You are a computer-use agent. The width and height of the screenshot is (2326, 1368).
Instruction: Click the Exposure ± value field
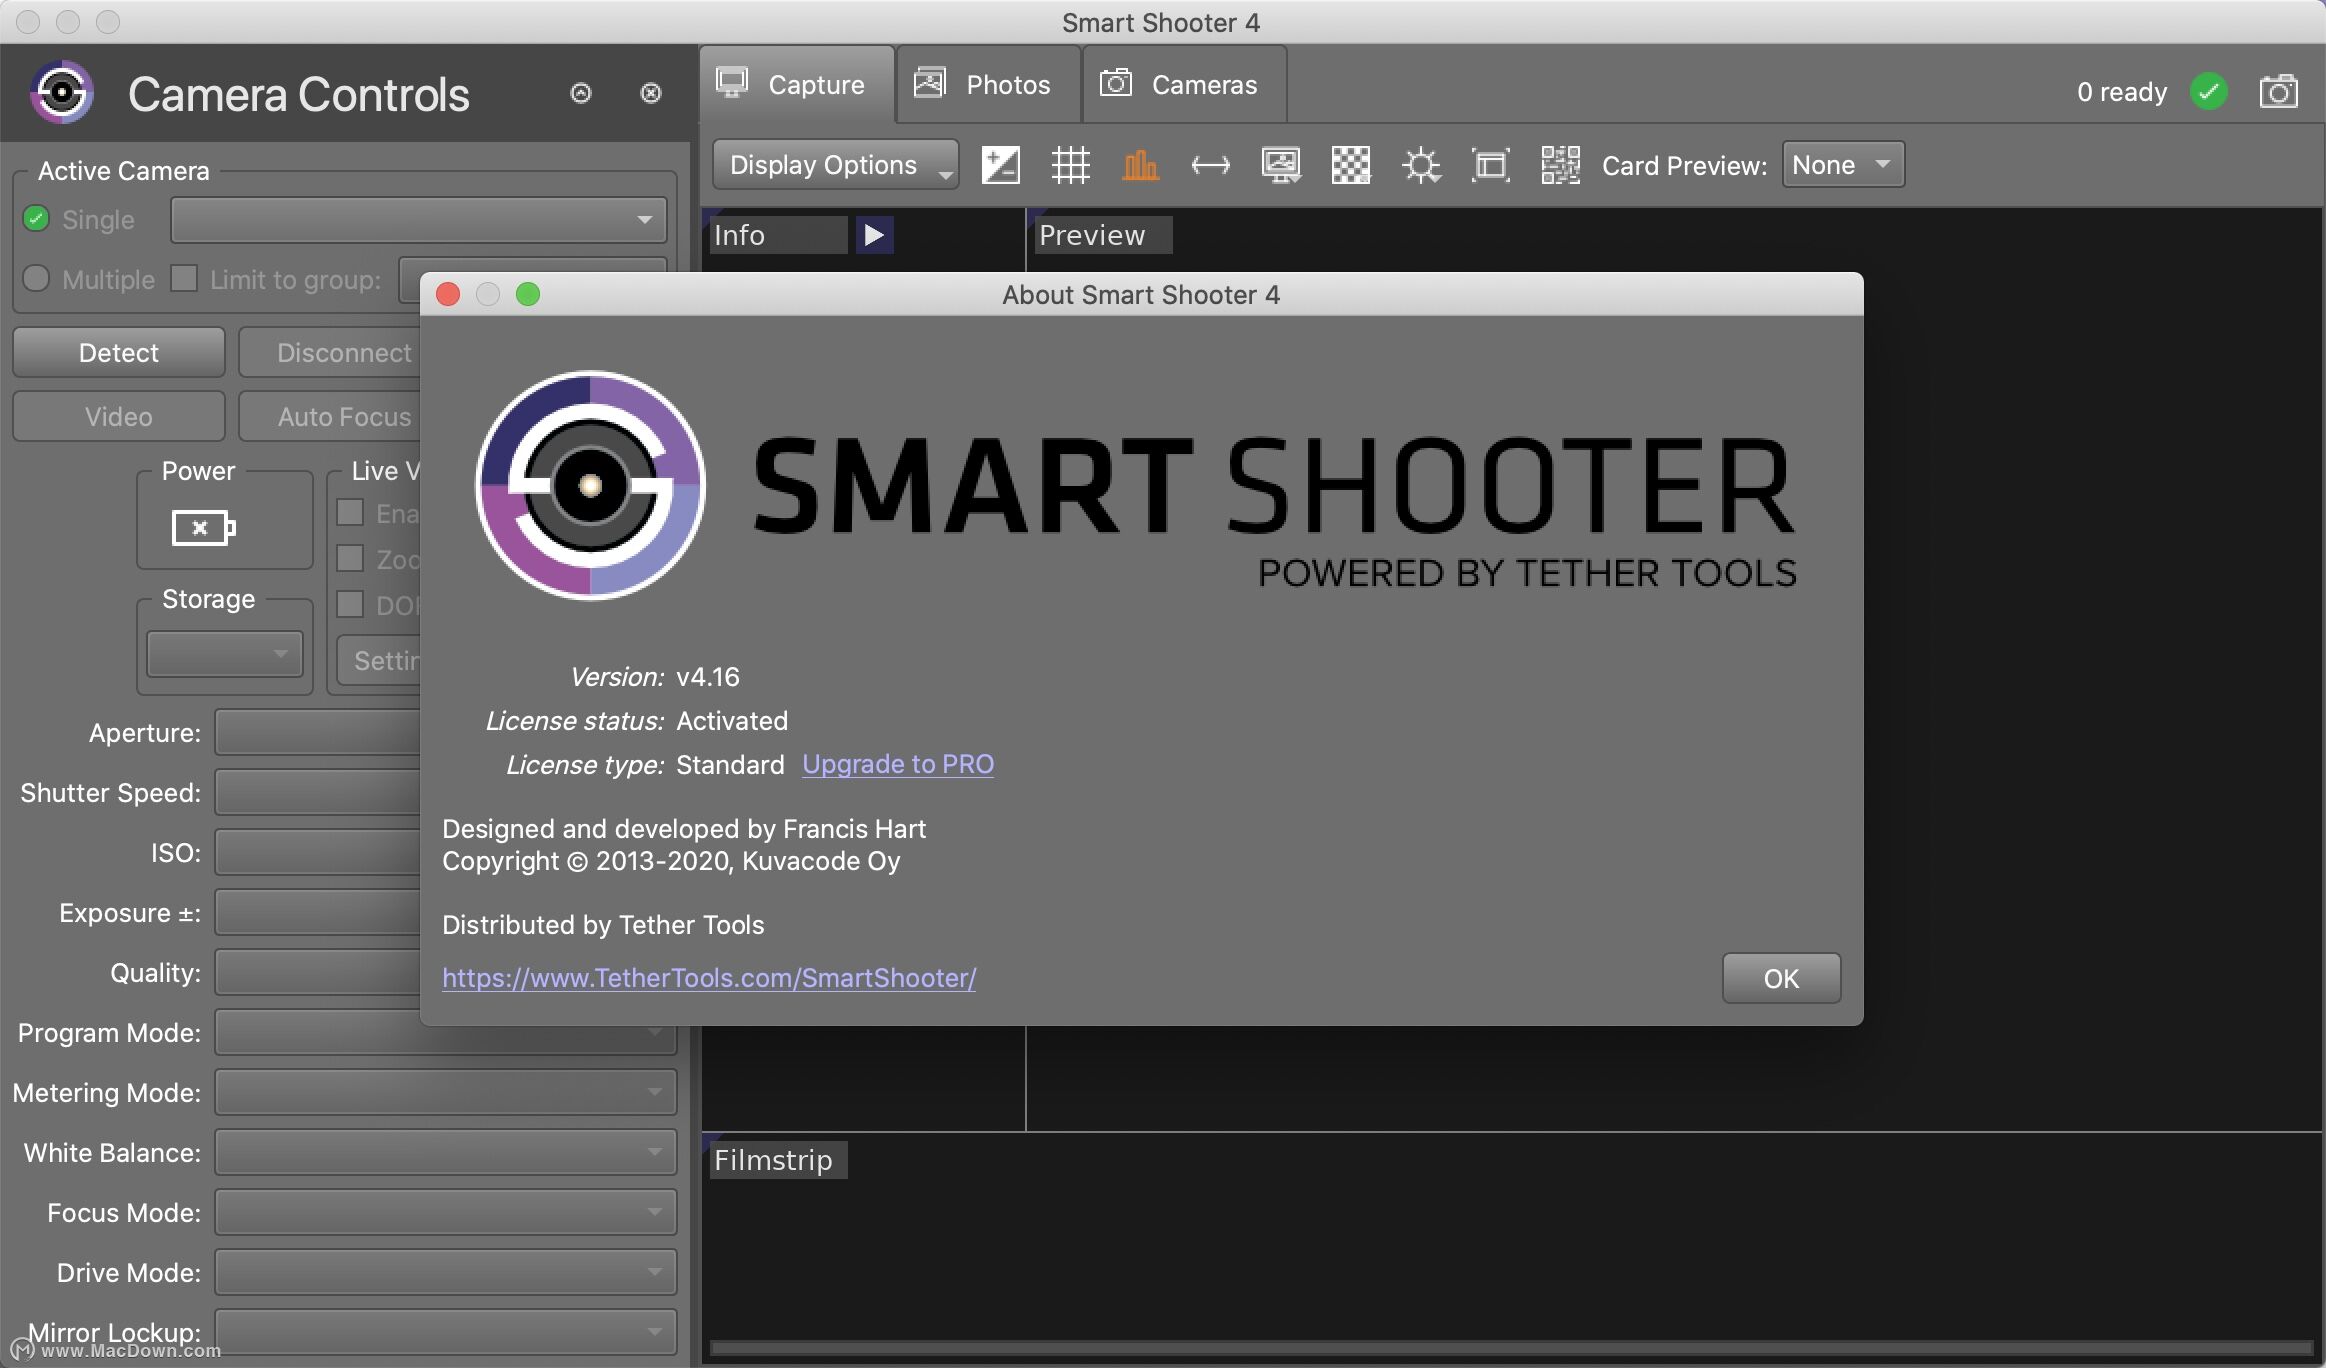[318, 912]
